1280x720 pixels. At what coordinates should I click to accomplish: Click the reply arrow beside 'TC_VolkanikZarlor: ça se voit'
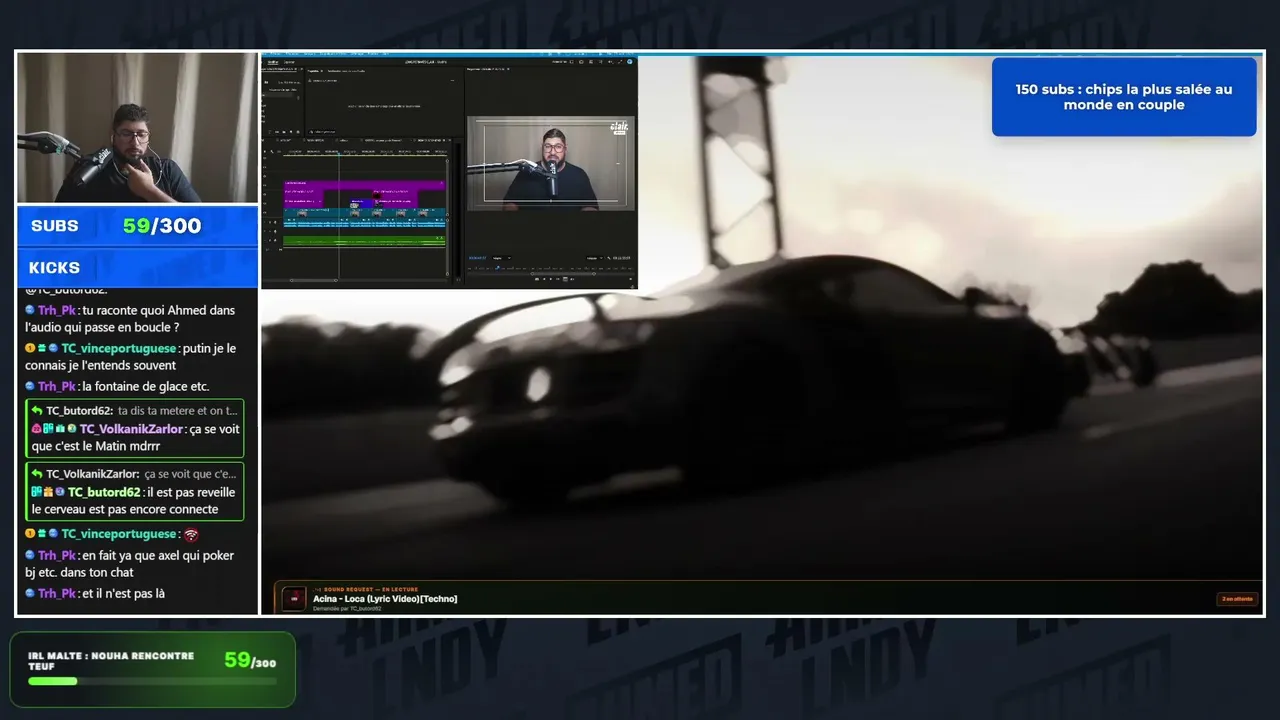tap(36, 474)
